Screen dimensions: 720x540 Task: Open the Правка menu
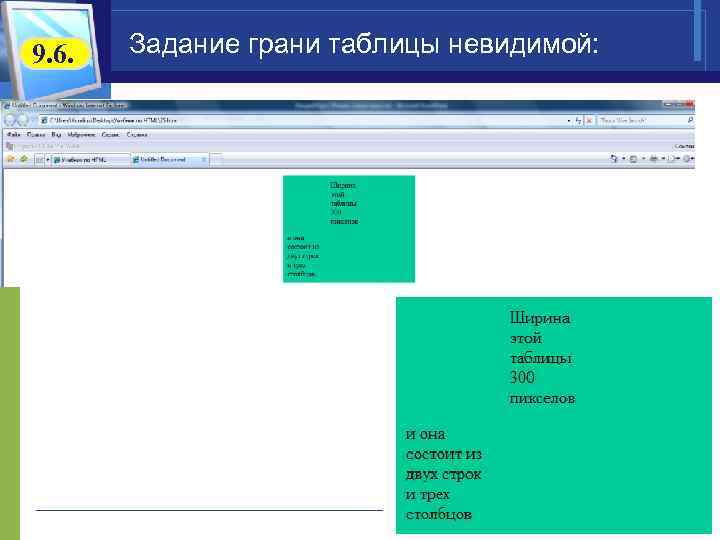coord(36,135)
